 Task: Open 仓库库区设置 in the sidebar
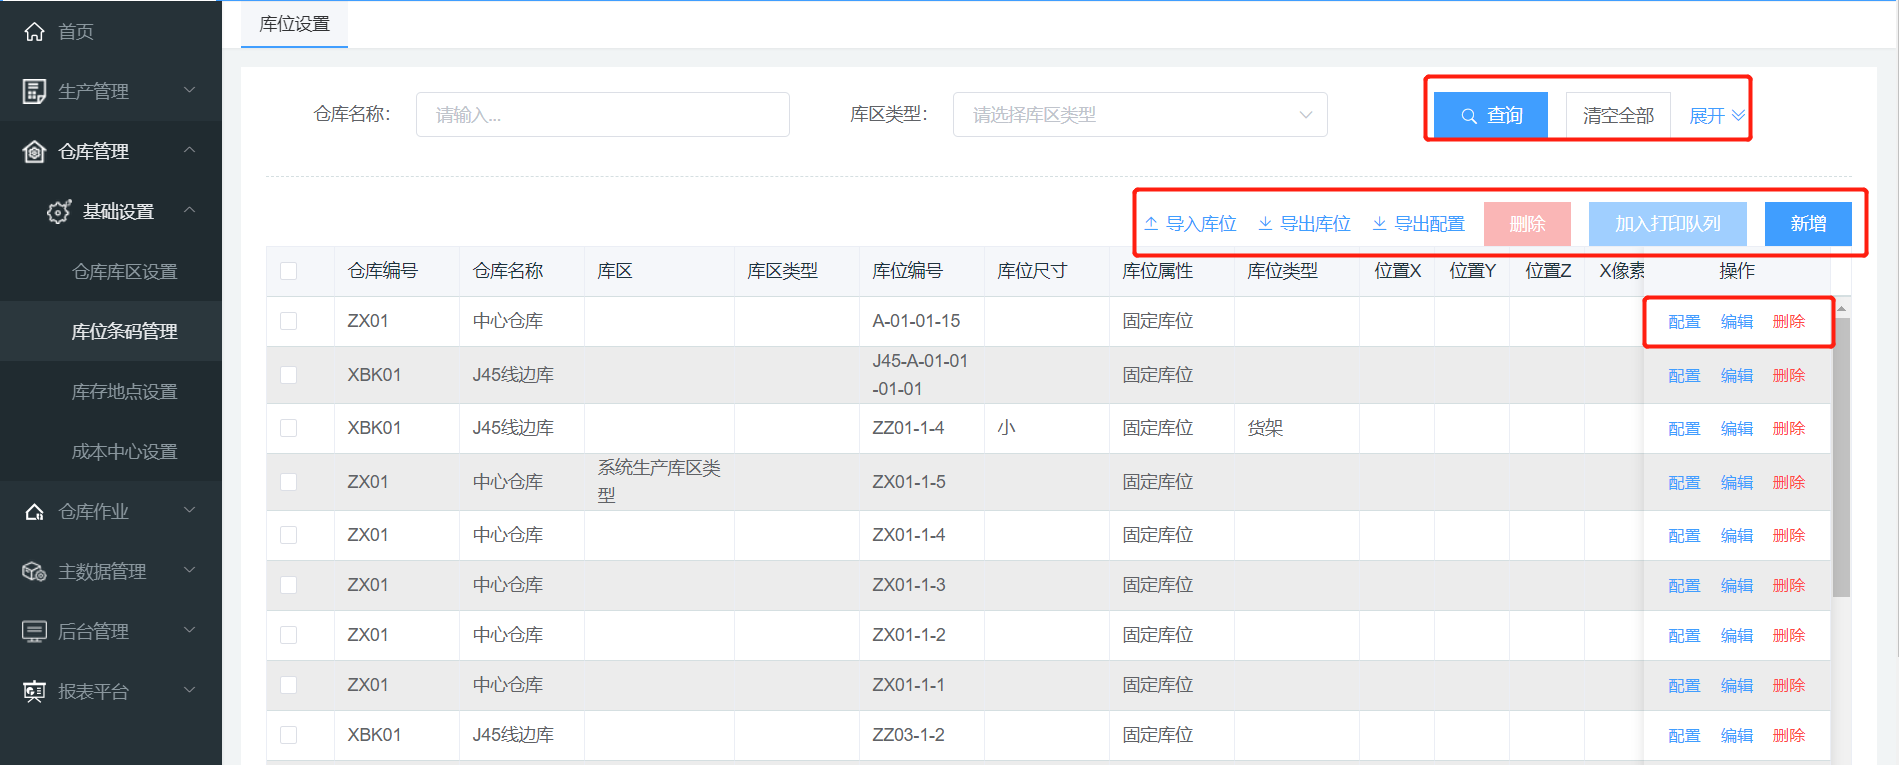pyautogui.click(x=124, y=272)
